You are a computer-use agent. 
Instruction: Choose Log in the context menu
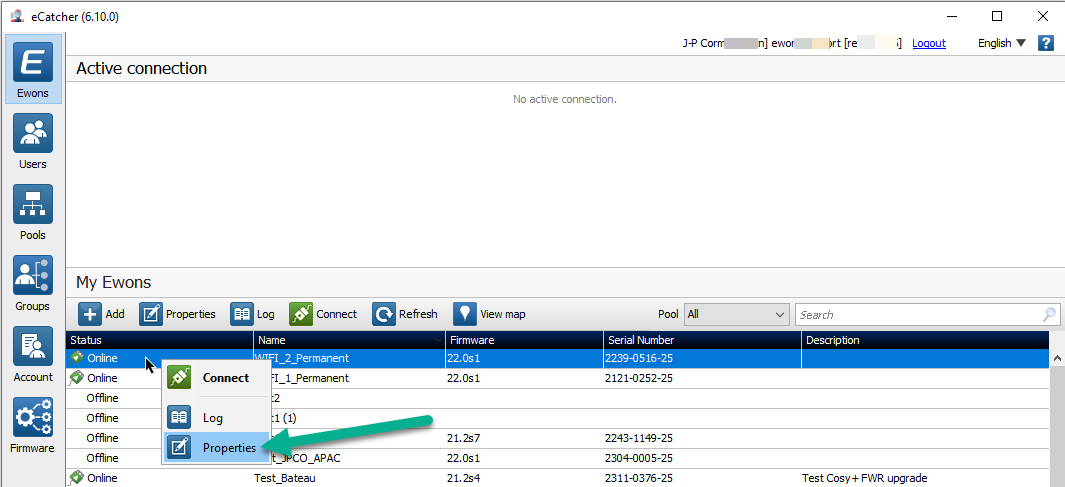click(216, 418)
